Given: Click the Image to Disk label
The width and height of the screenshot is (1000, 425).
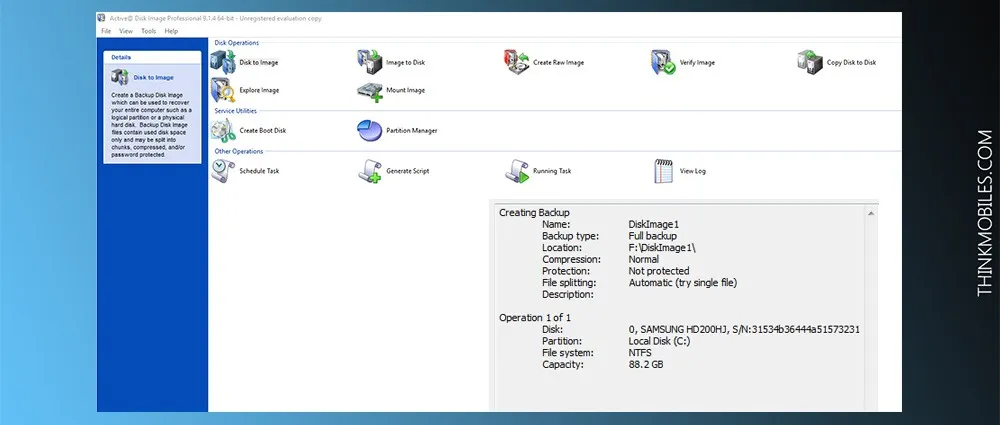Looking at the screenshot, I should (406, 63).
